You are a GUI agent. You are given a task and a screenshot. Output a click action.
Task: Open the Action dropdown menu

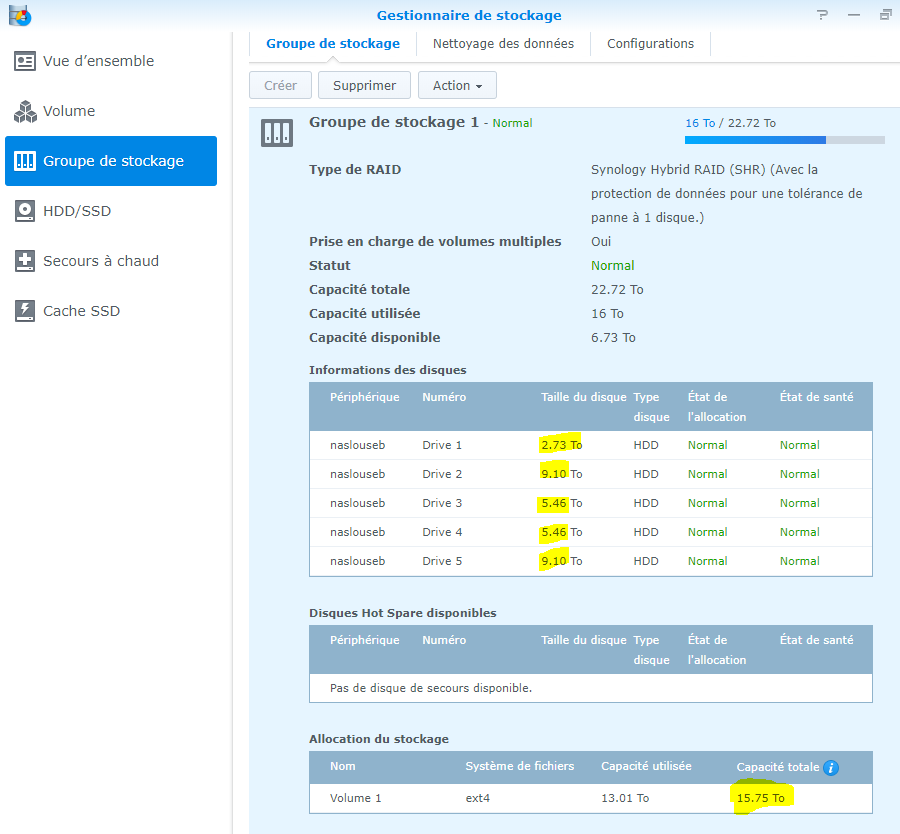tap(457, 86)
